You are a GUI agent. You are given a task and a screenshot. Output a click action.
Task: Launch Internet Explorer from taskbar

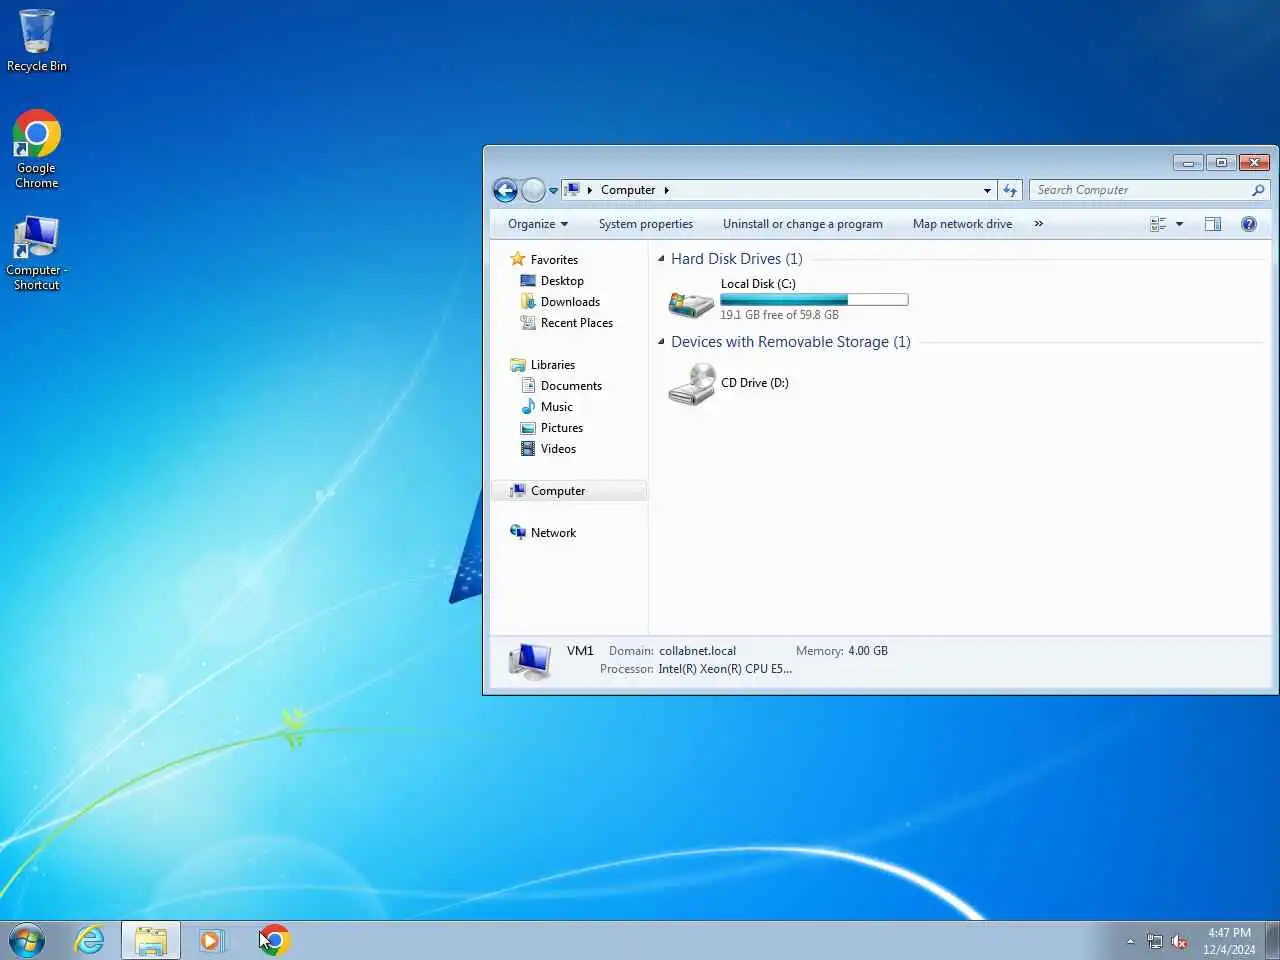(x=90, y=941)
